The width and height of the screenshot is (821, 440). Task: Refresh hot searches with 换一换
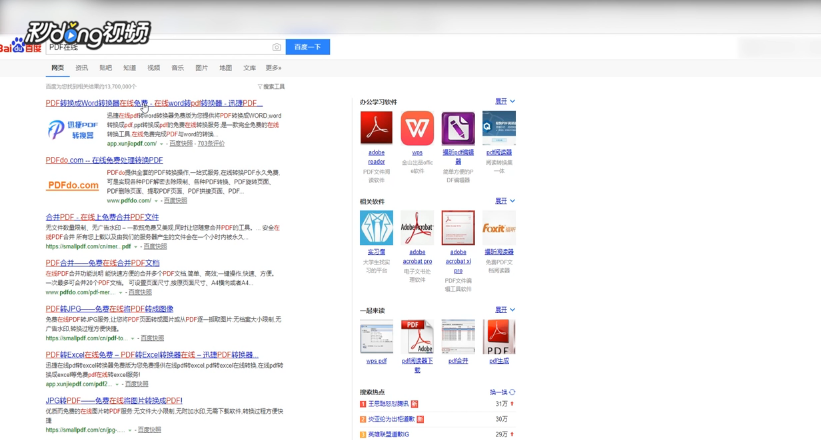(503, 392)
